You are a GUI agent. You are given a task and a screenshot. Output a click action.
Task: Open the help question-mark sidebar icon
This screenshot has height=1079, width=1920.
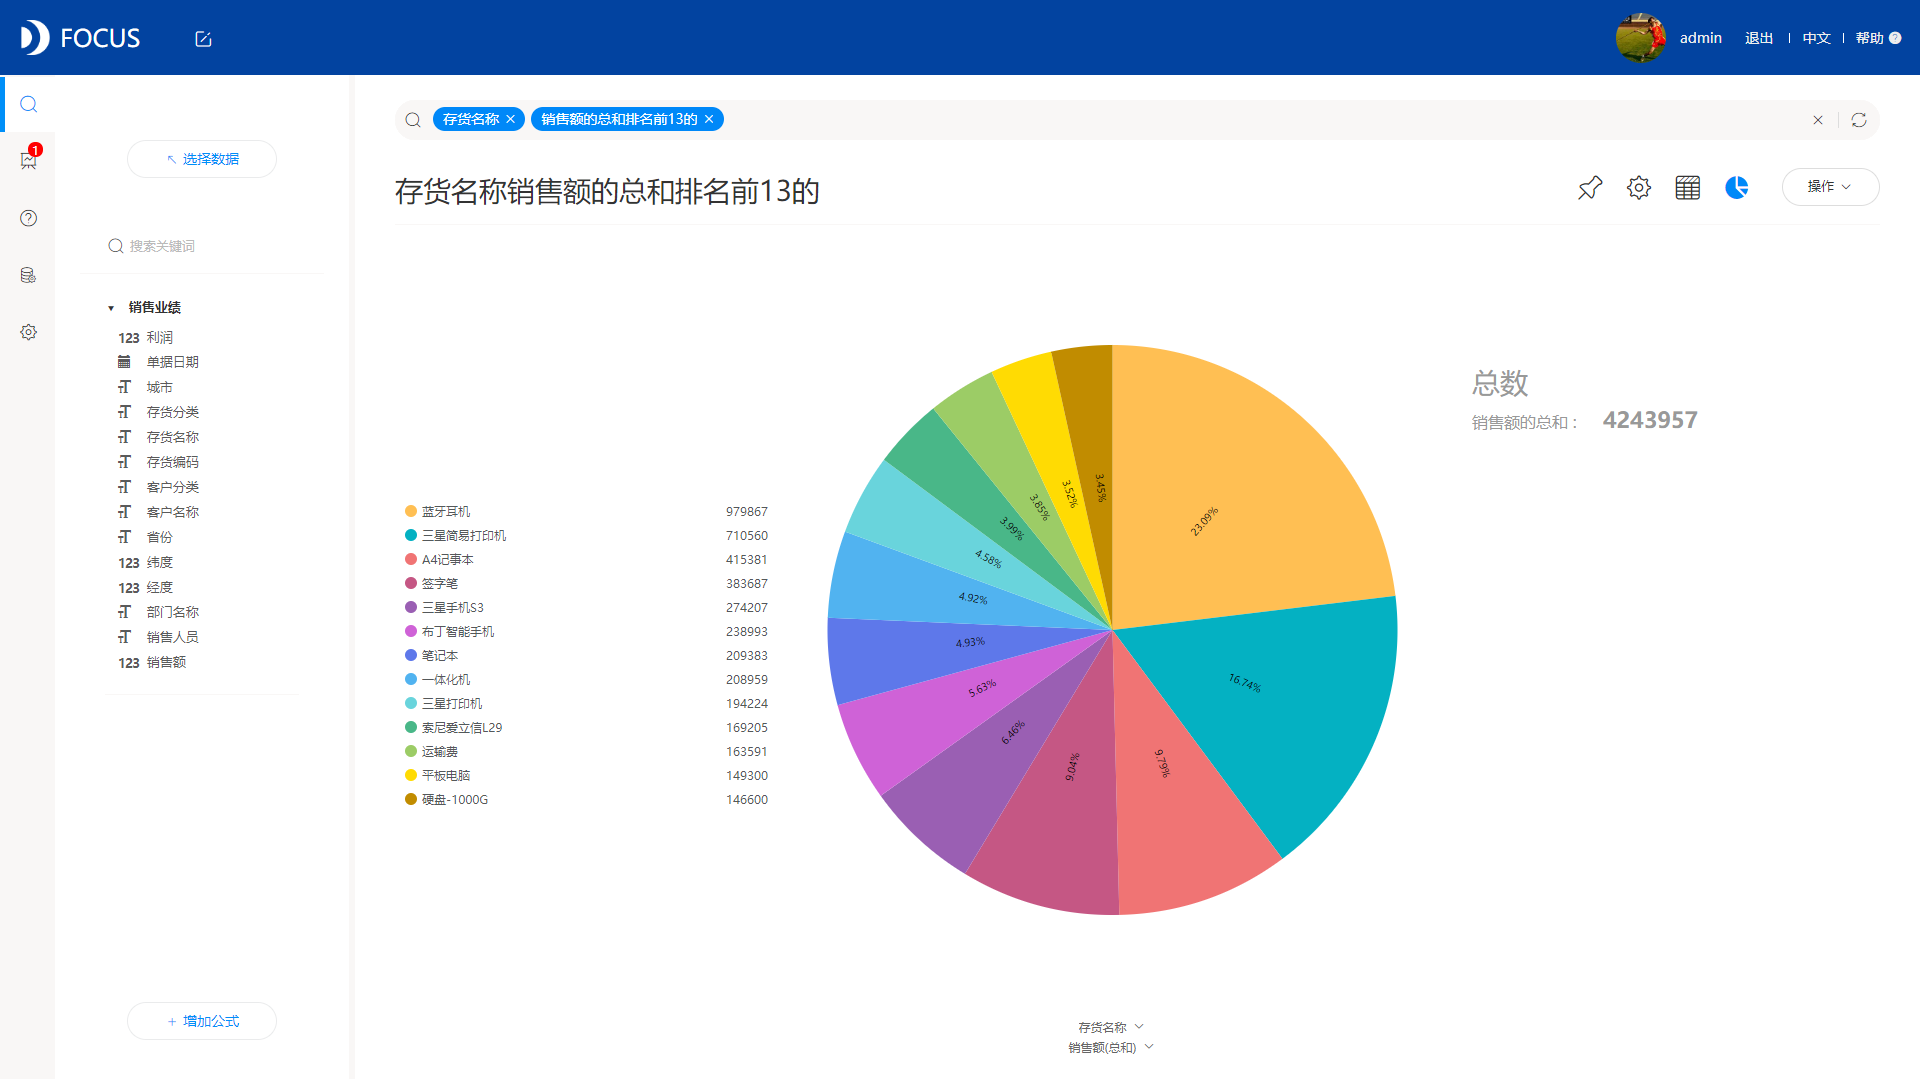click(x=28, y=218)
